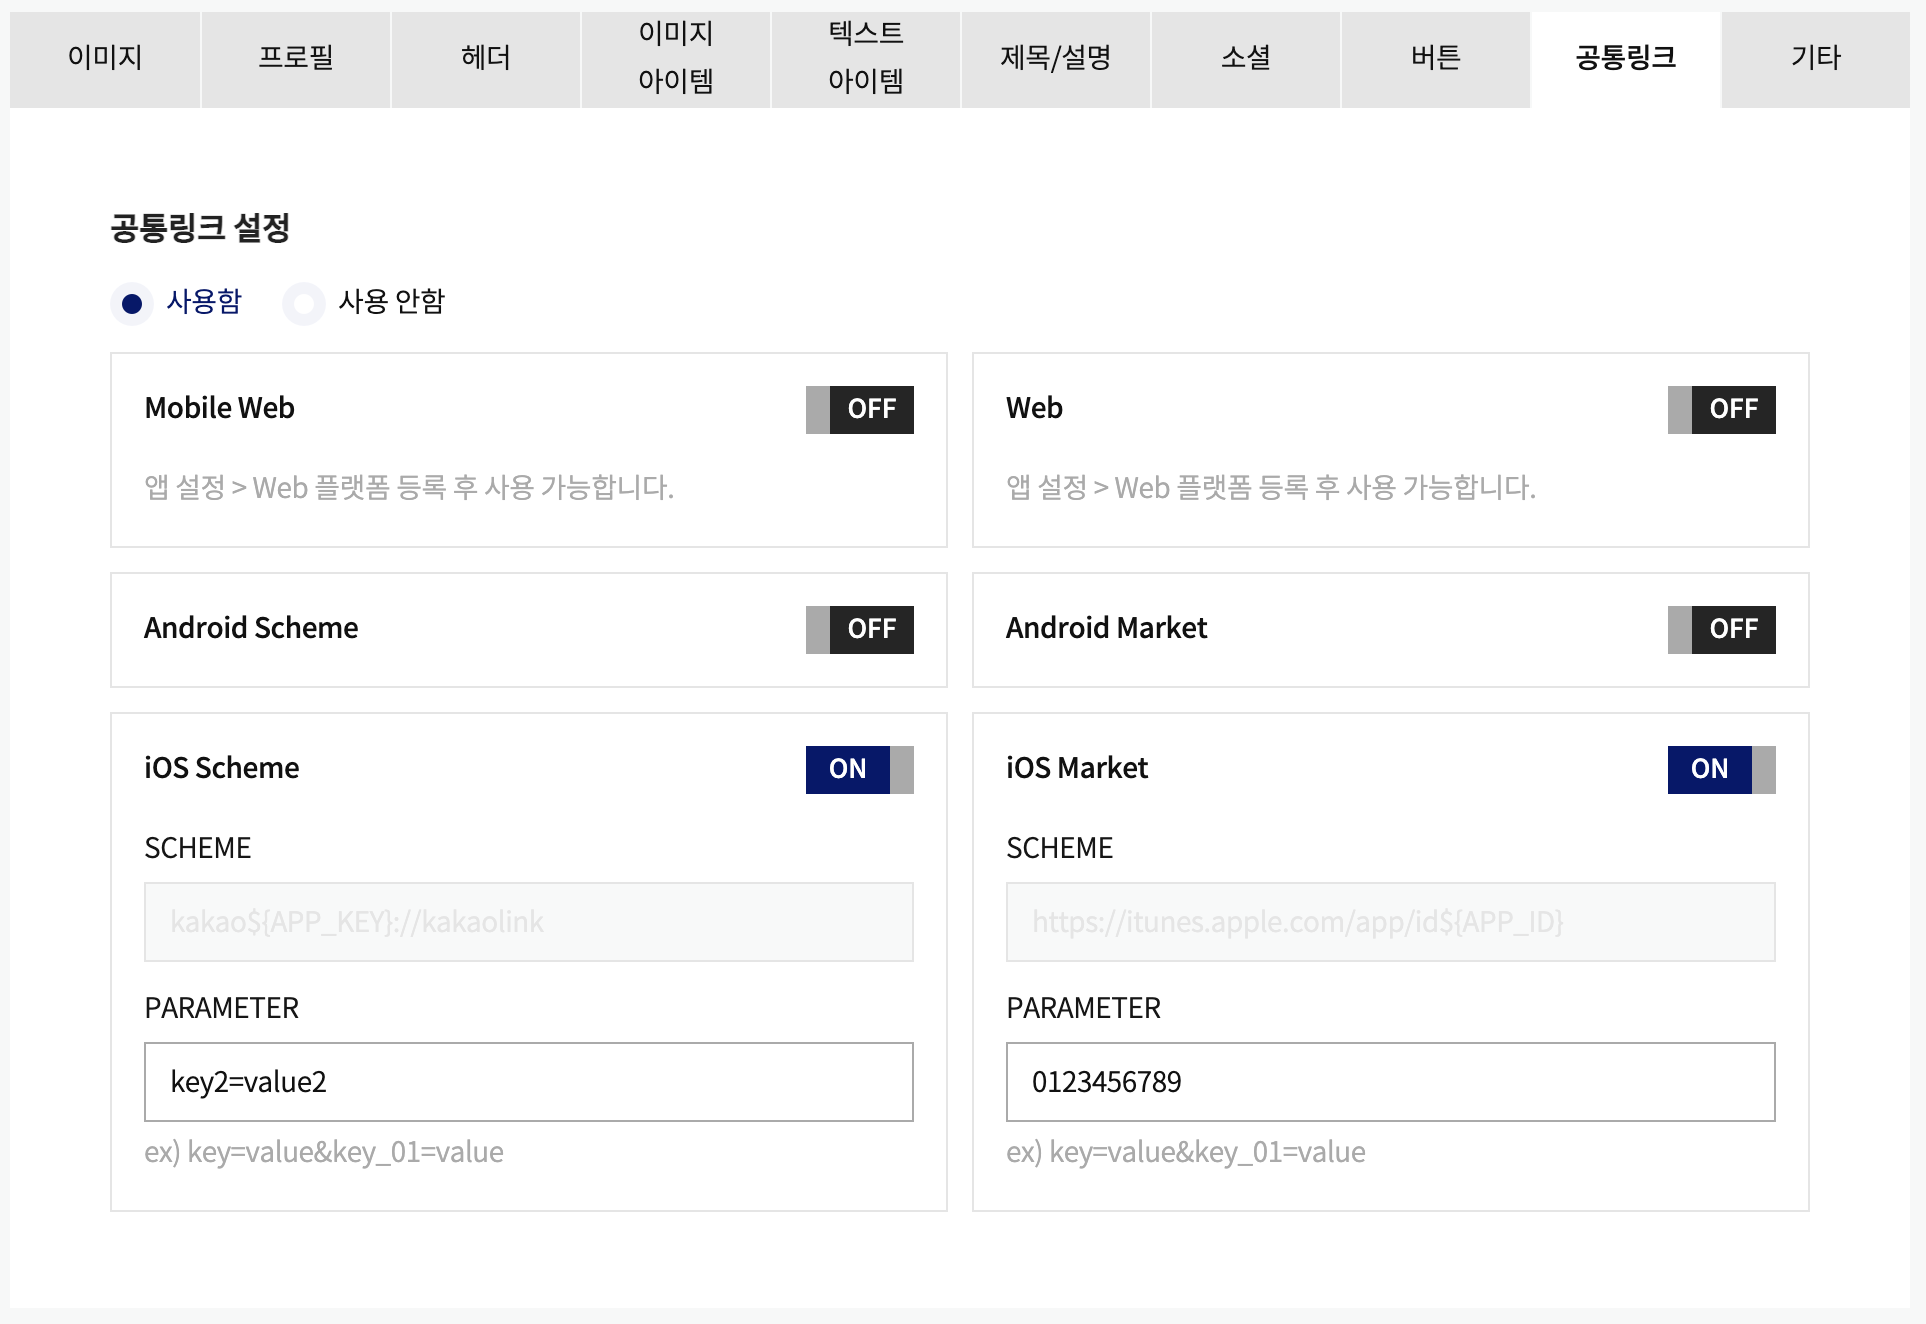
Task: Toggle the Web link switch
Action: (x=1721, y=409)
